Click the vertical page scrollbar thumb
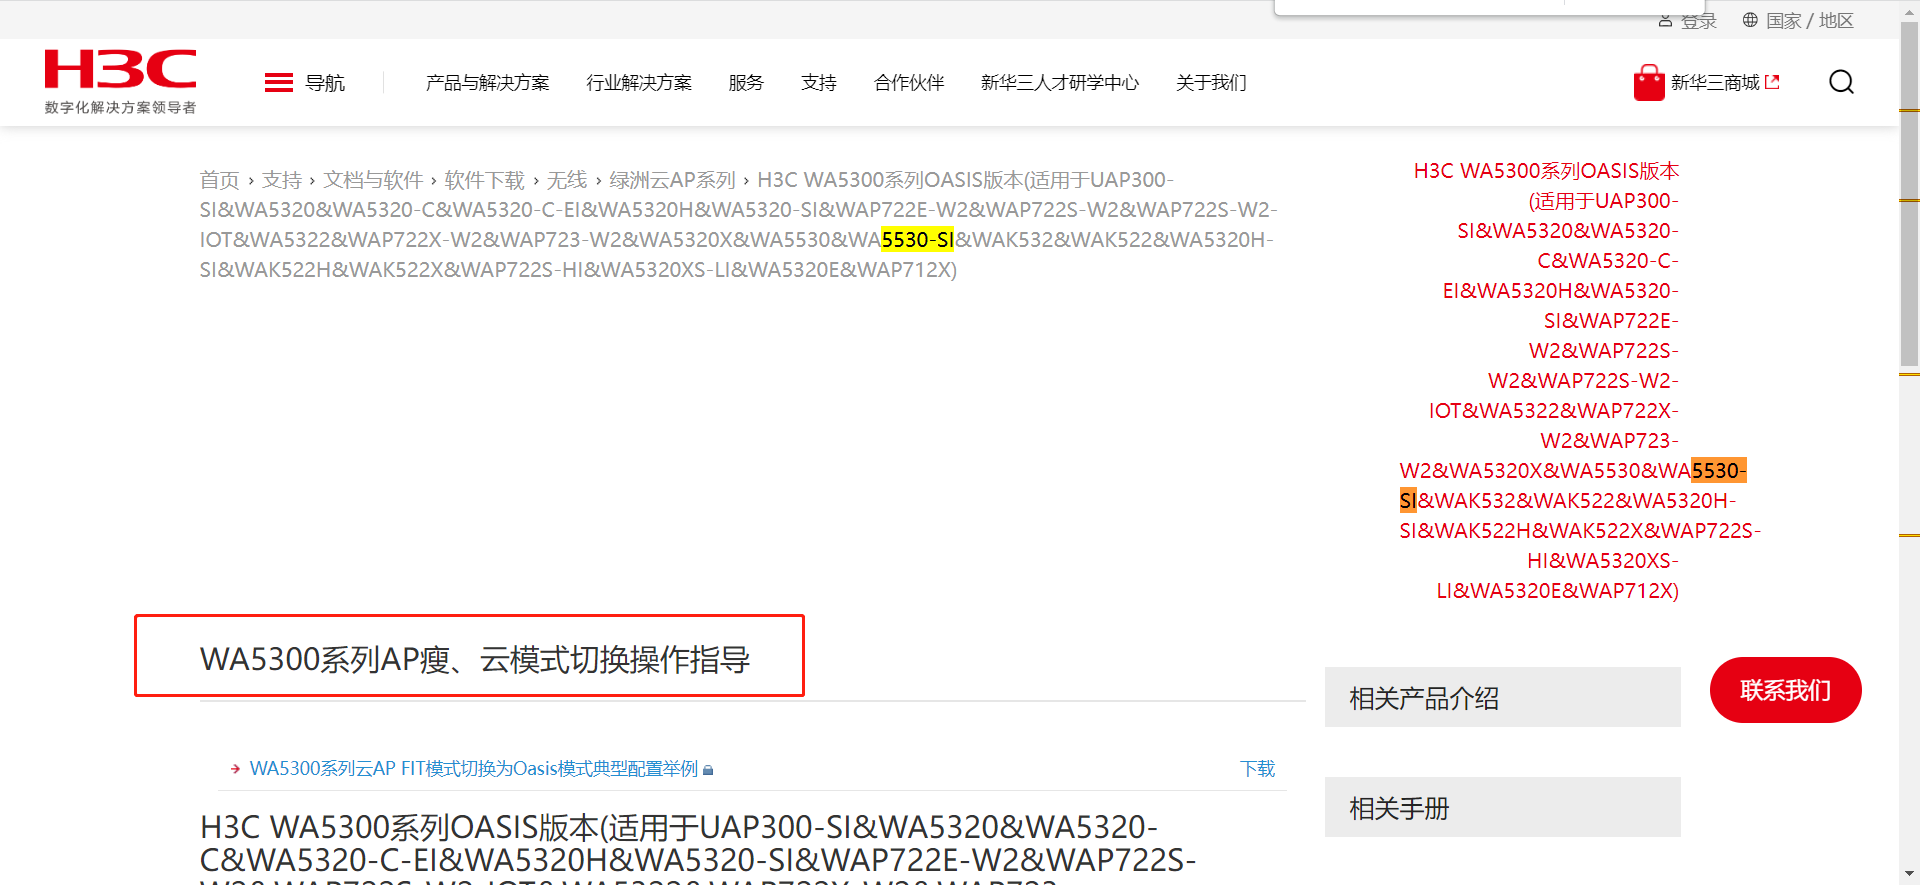This screenshot has width=1920, height=885. coord(1909,195)
